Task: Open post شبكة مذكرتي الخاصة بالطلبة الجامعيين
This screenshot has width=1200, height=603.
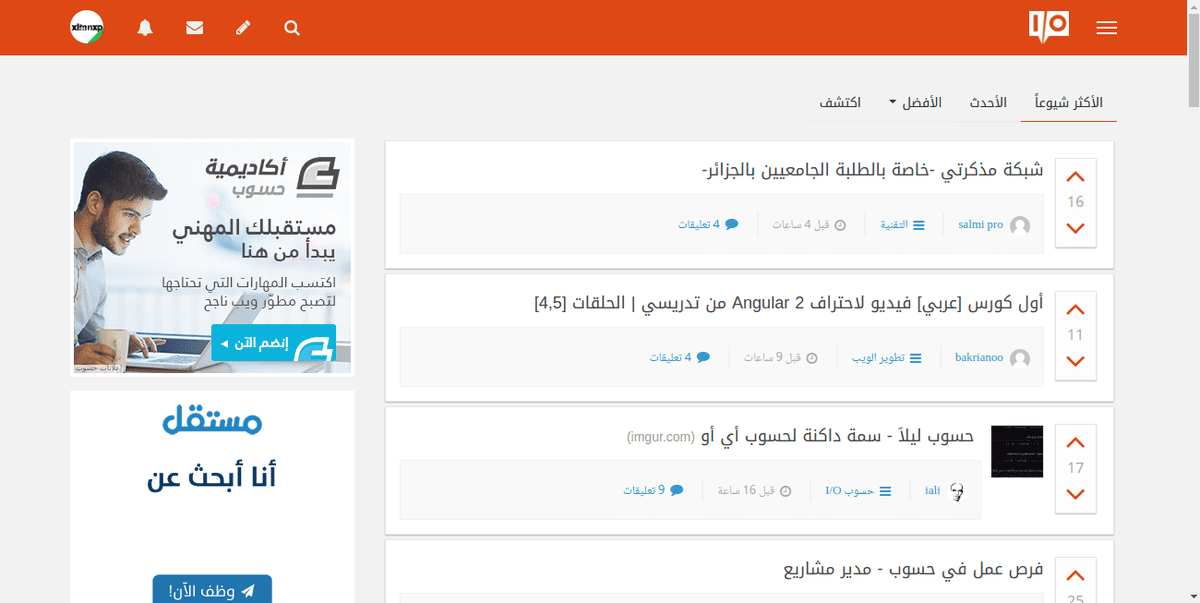Action: coord(873,170)
